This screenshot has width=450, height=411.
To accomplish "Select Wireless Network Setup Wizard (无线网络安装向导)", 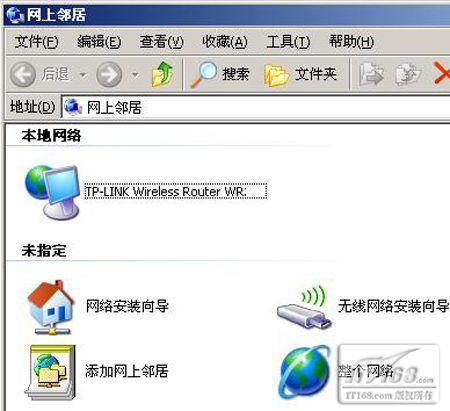I will (x=363, y=307).
